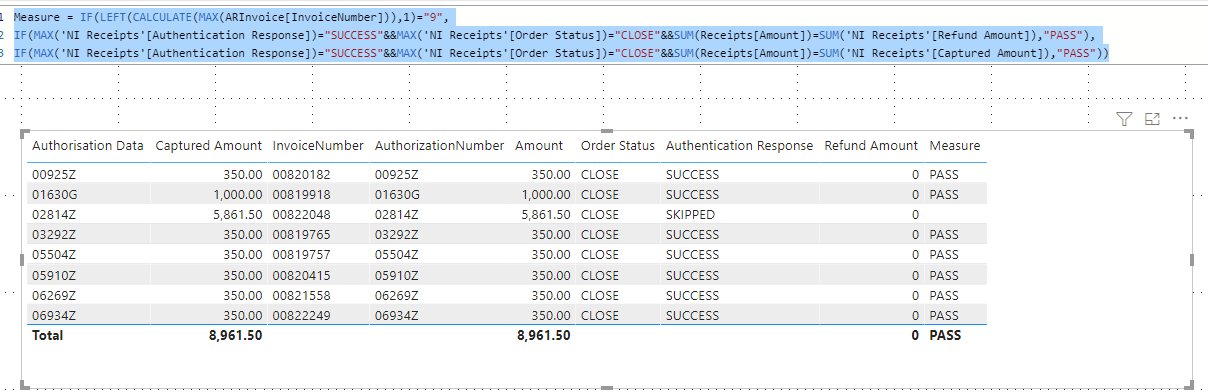Sort by InvoiceNumber column header

click(x=318, y=146)
